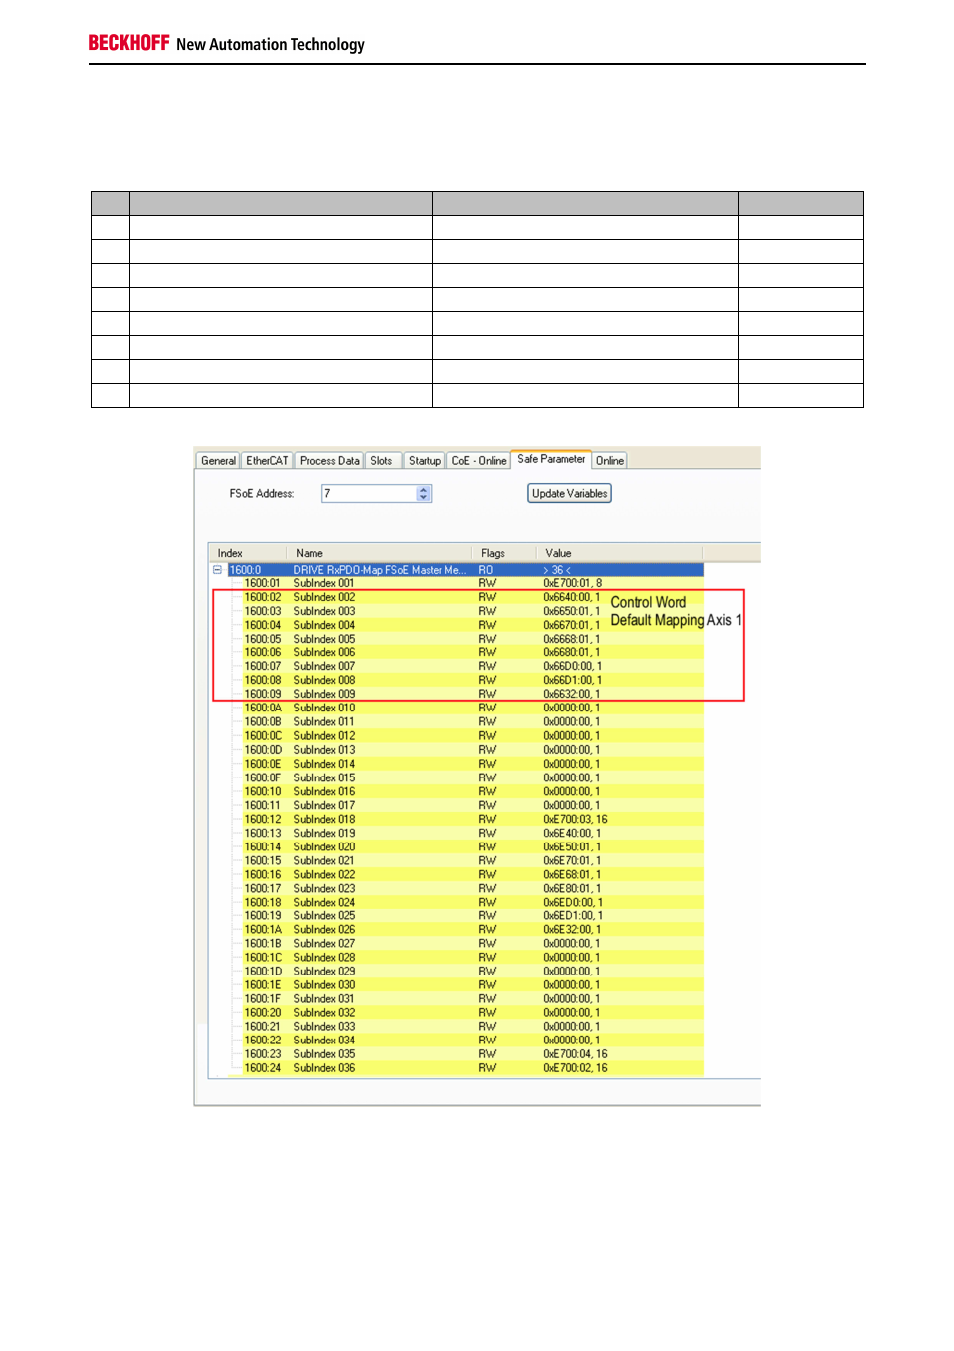Click the FSoE Address input field
Screen dimensions: 954x1351
368,493
